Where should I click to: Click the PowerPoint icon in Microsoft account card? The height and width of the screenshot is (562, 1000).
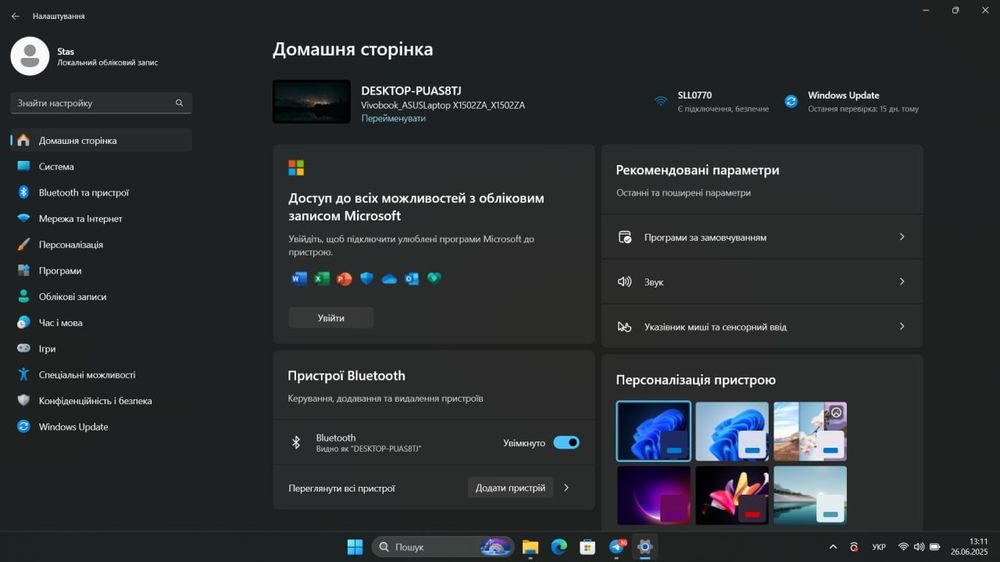click(x=344, y=278)
